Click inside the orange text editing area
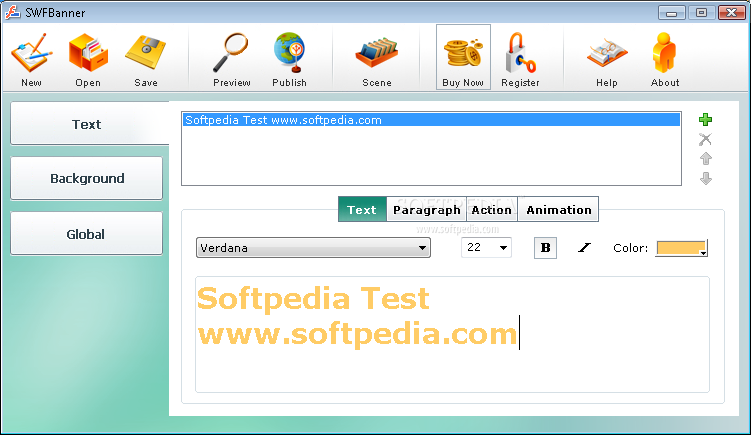 tap(452, 334)
